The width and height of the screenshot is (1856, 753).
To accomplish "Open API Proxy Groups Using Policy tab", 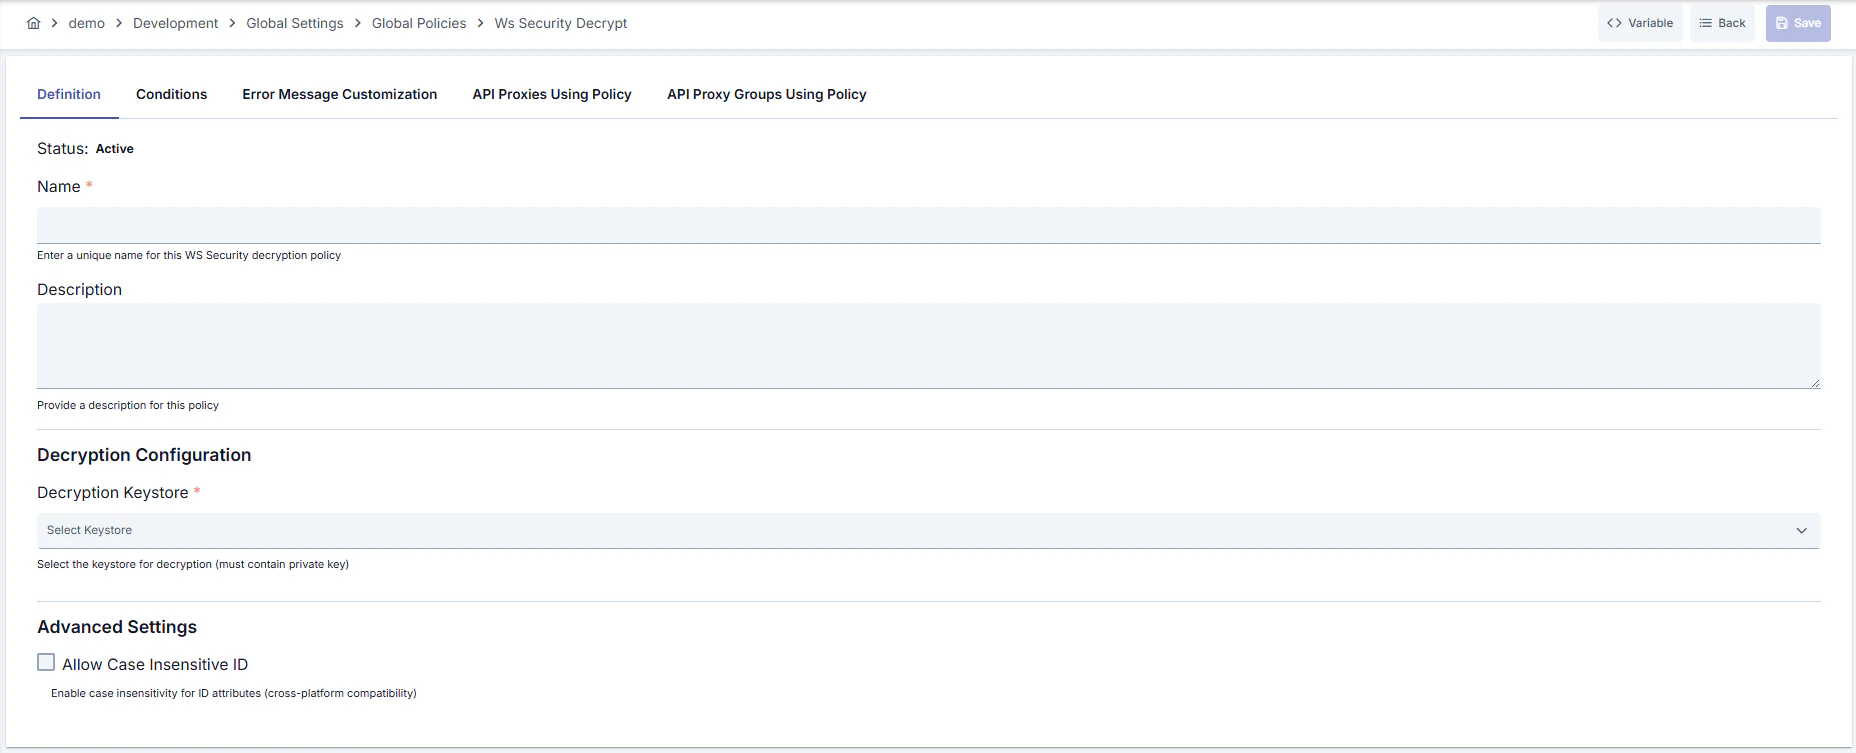I will 767,94.
